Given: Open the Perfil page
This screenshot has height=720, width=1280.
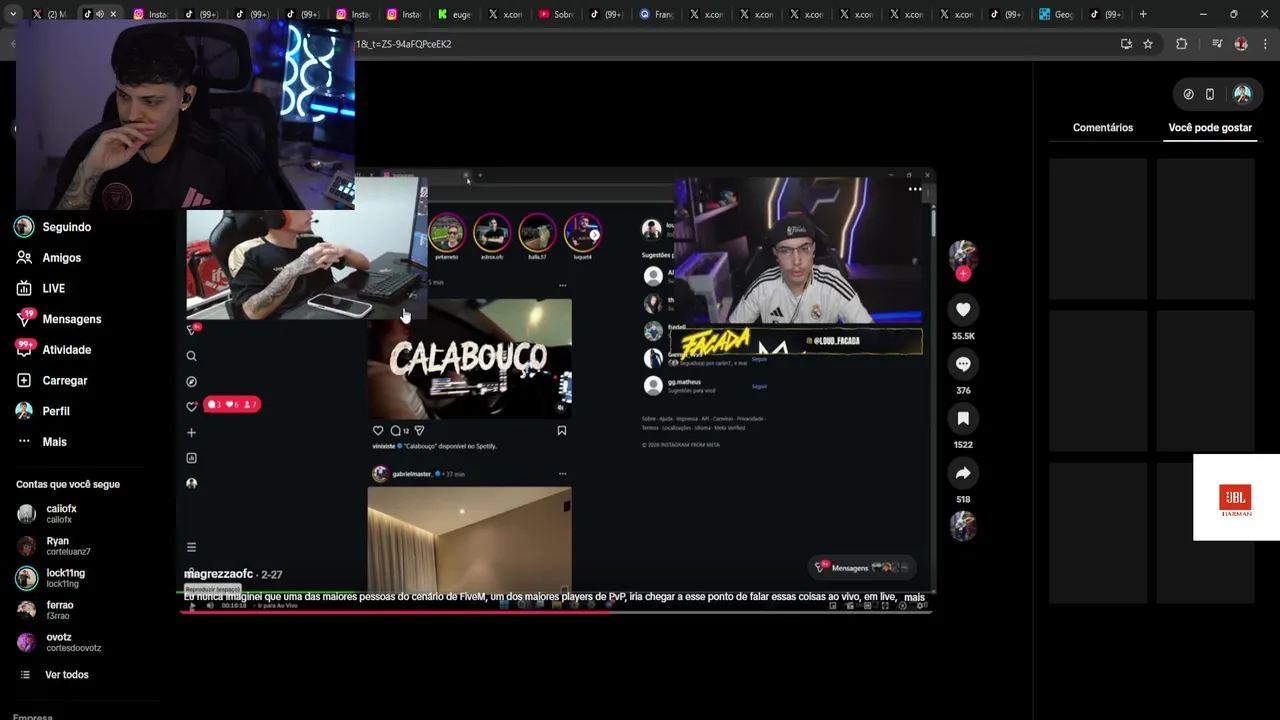Looking at the screenshot, I should pos(42,411).
